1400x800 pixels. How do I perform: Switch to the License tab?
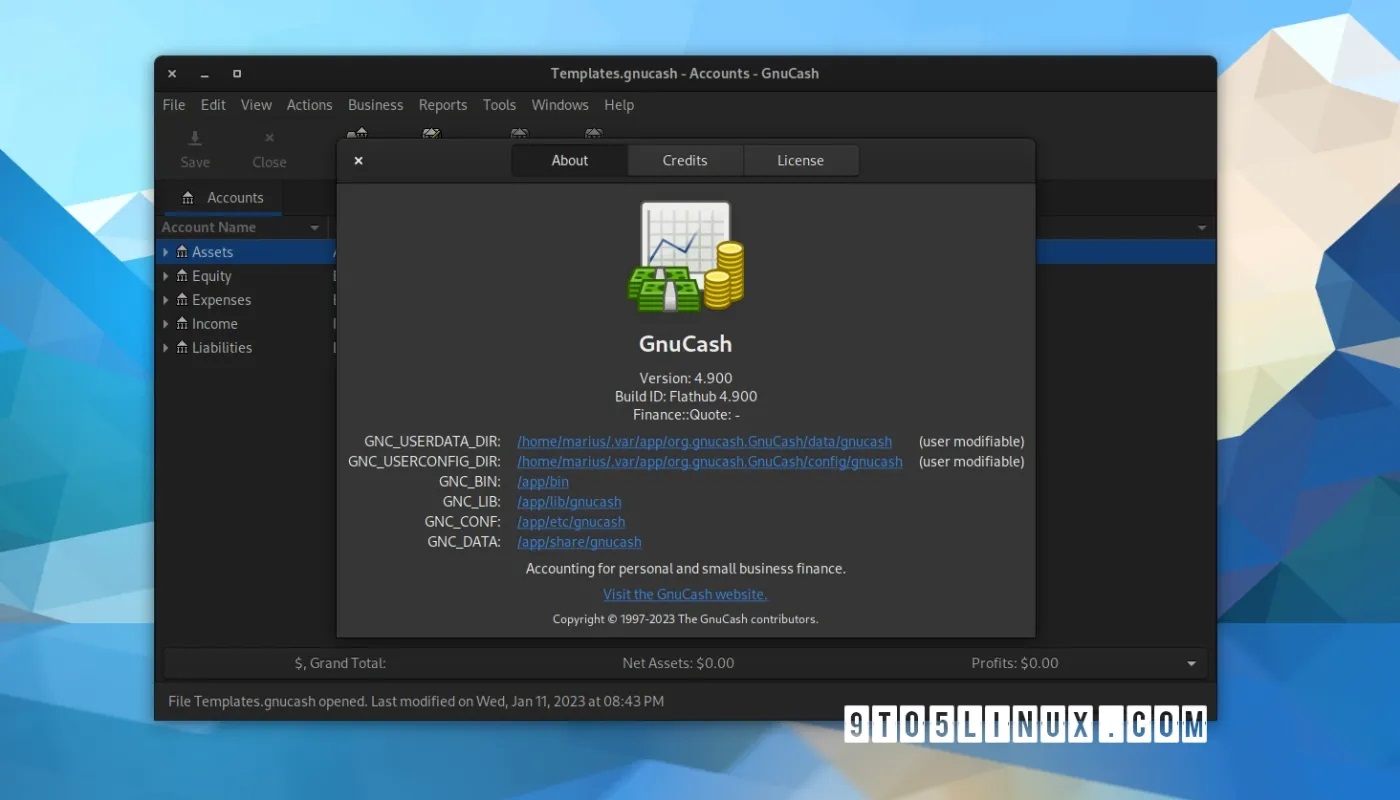(x=800, y=161)
